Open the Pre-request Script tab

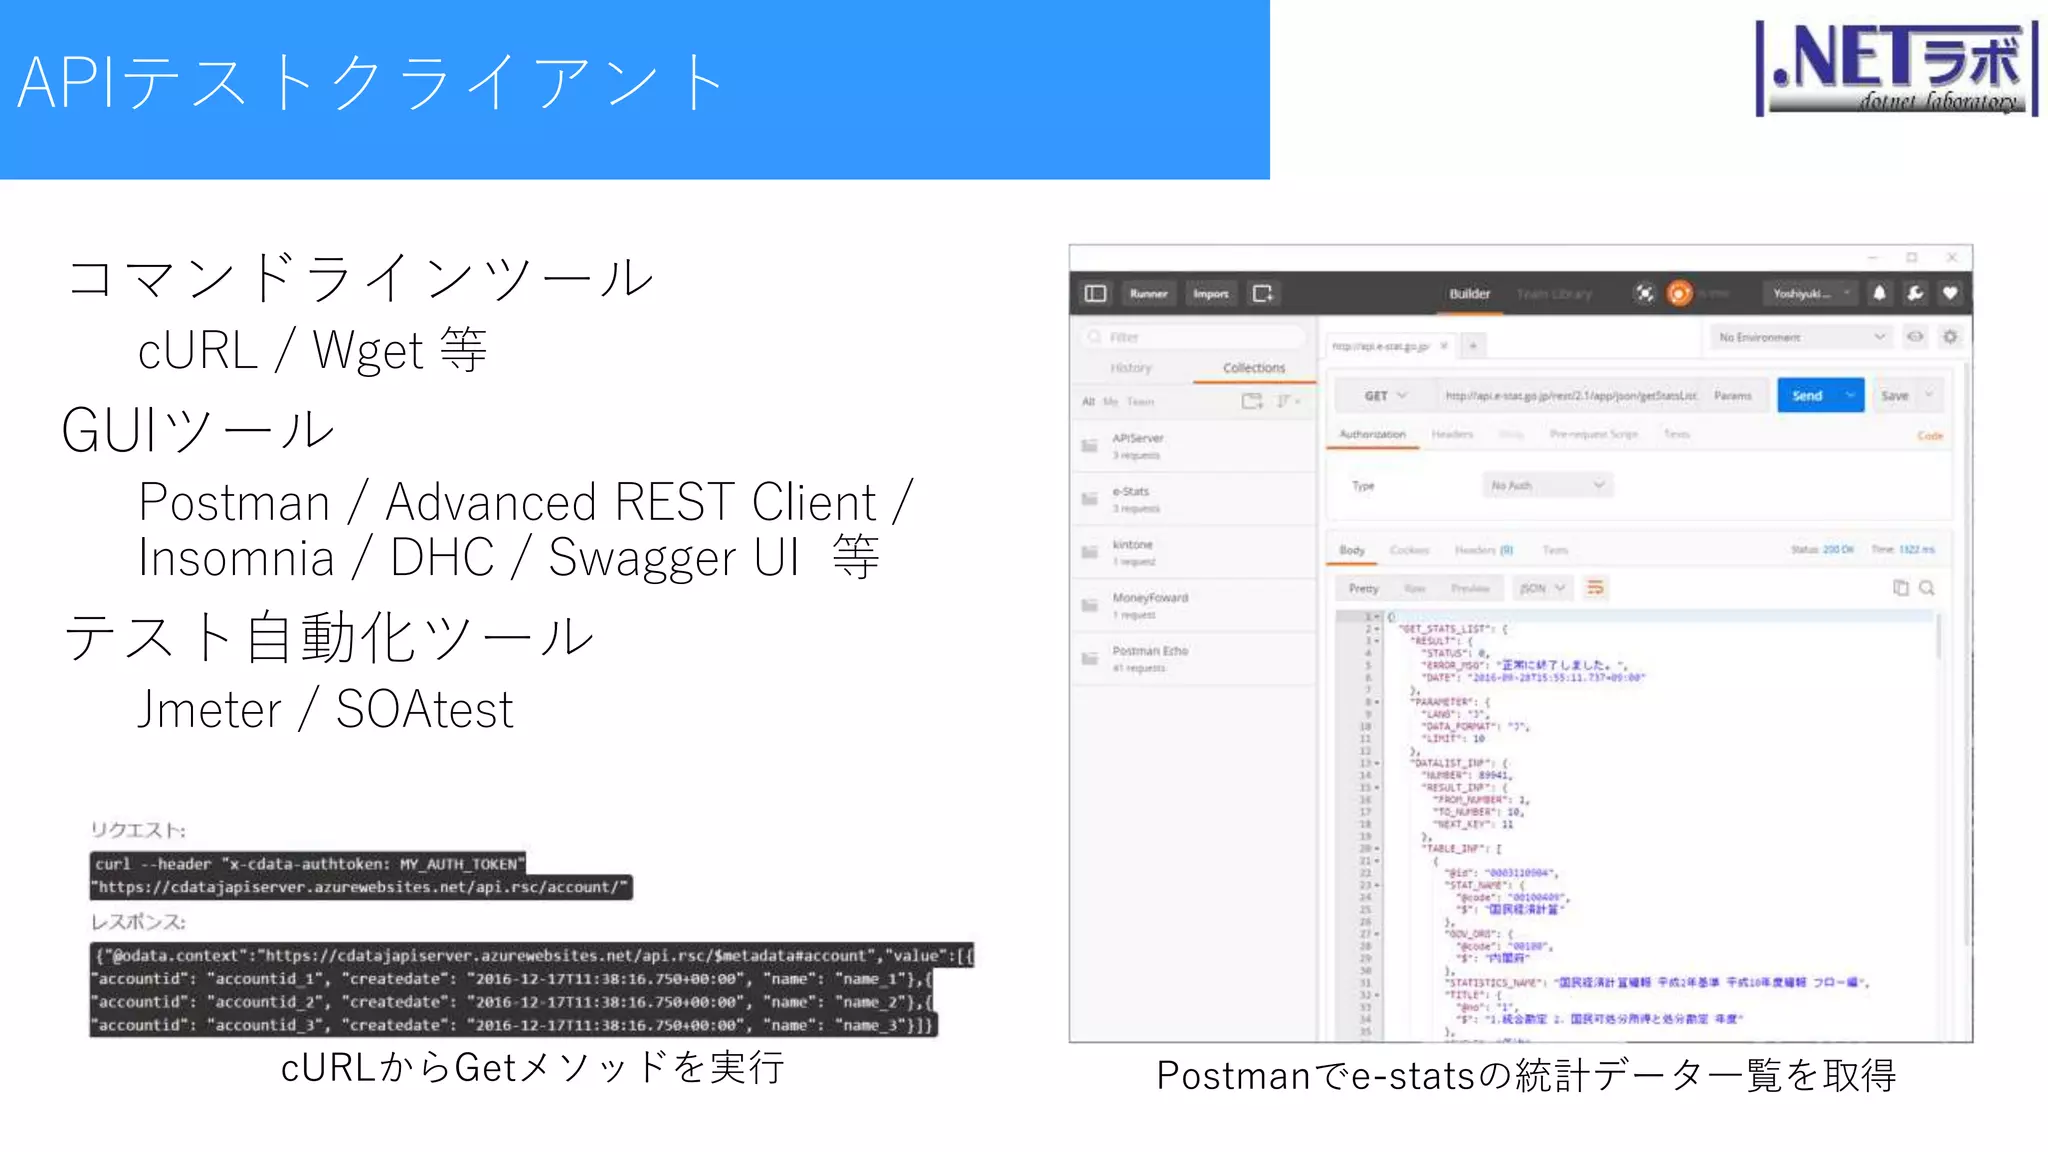click(x=1593, y=434)
